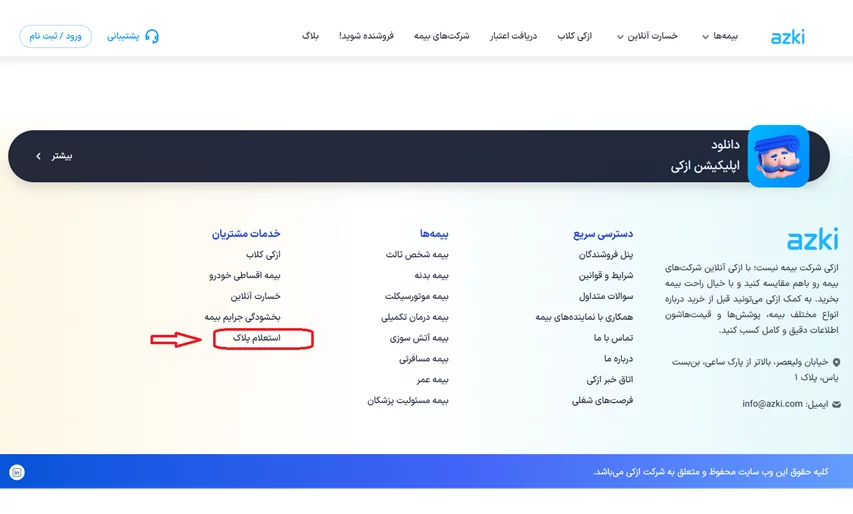Open شرایط و قوانین link
Image resolution: width=853 pixels, height=514 pixels.
[605, 275]
